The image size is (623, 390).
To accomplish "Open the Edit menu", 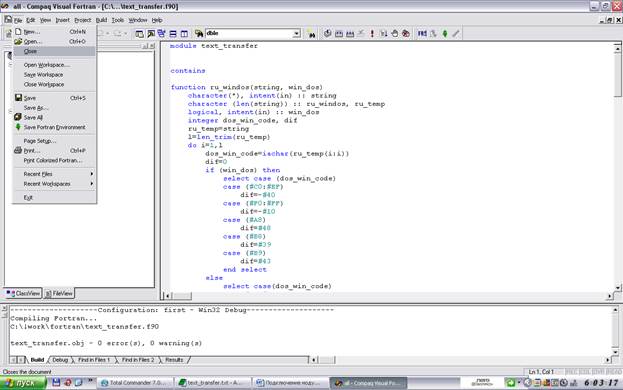I will pyautogui.click(x=31, y=20).
